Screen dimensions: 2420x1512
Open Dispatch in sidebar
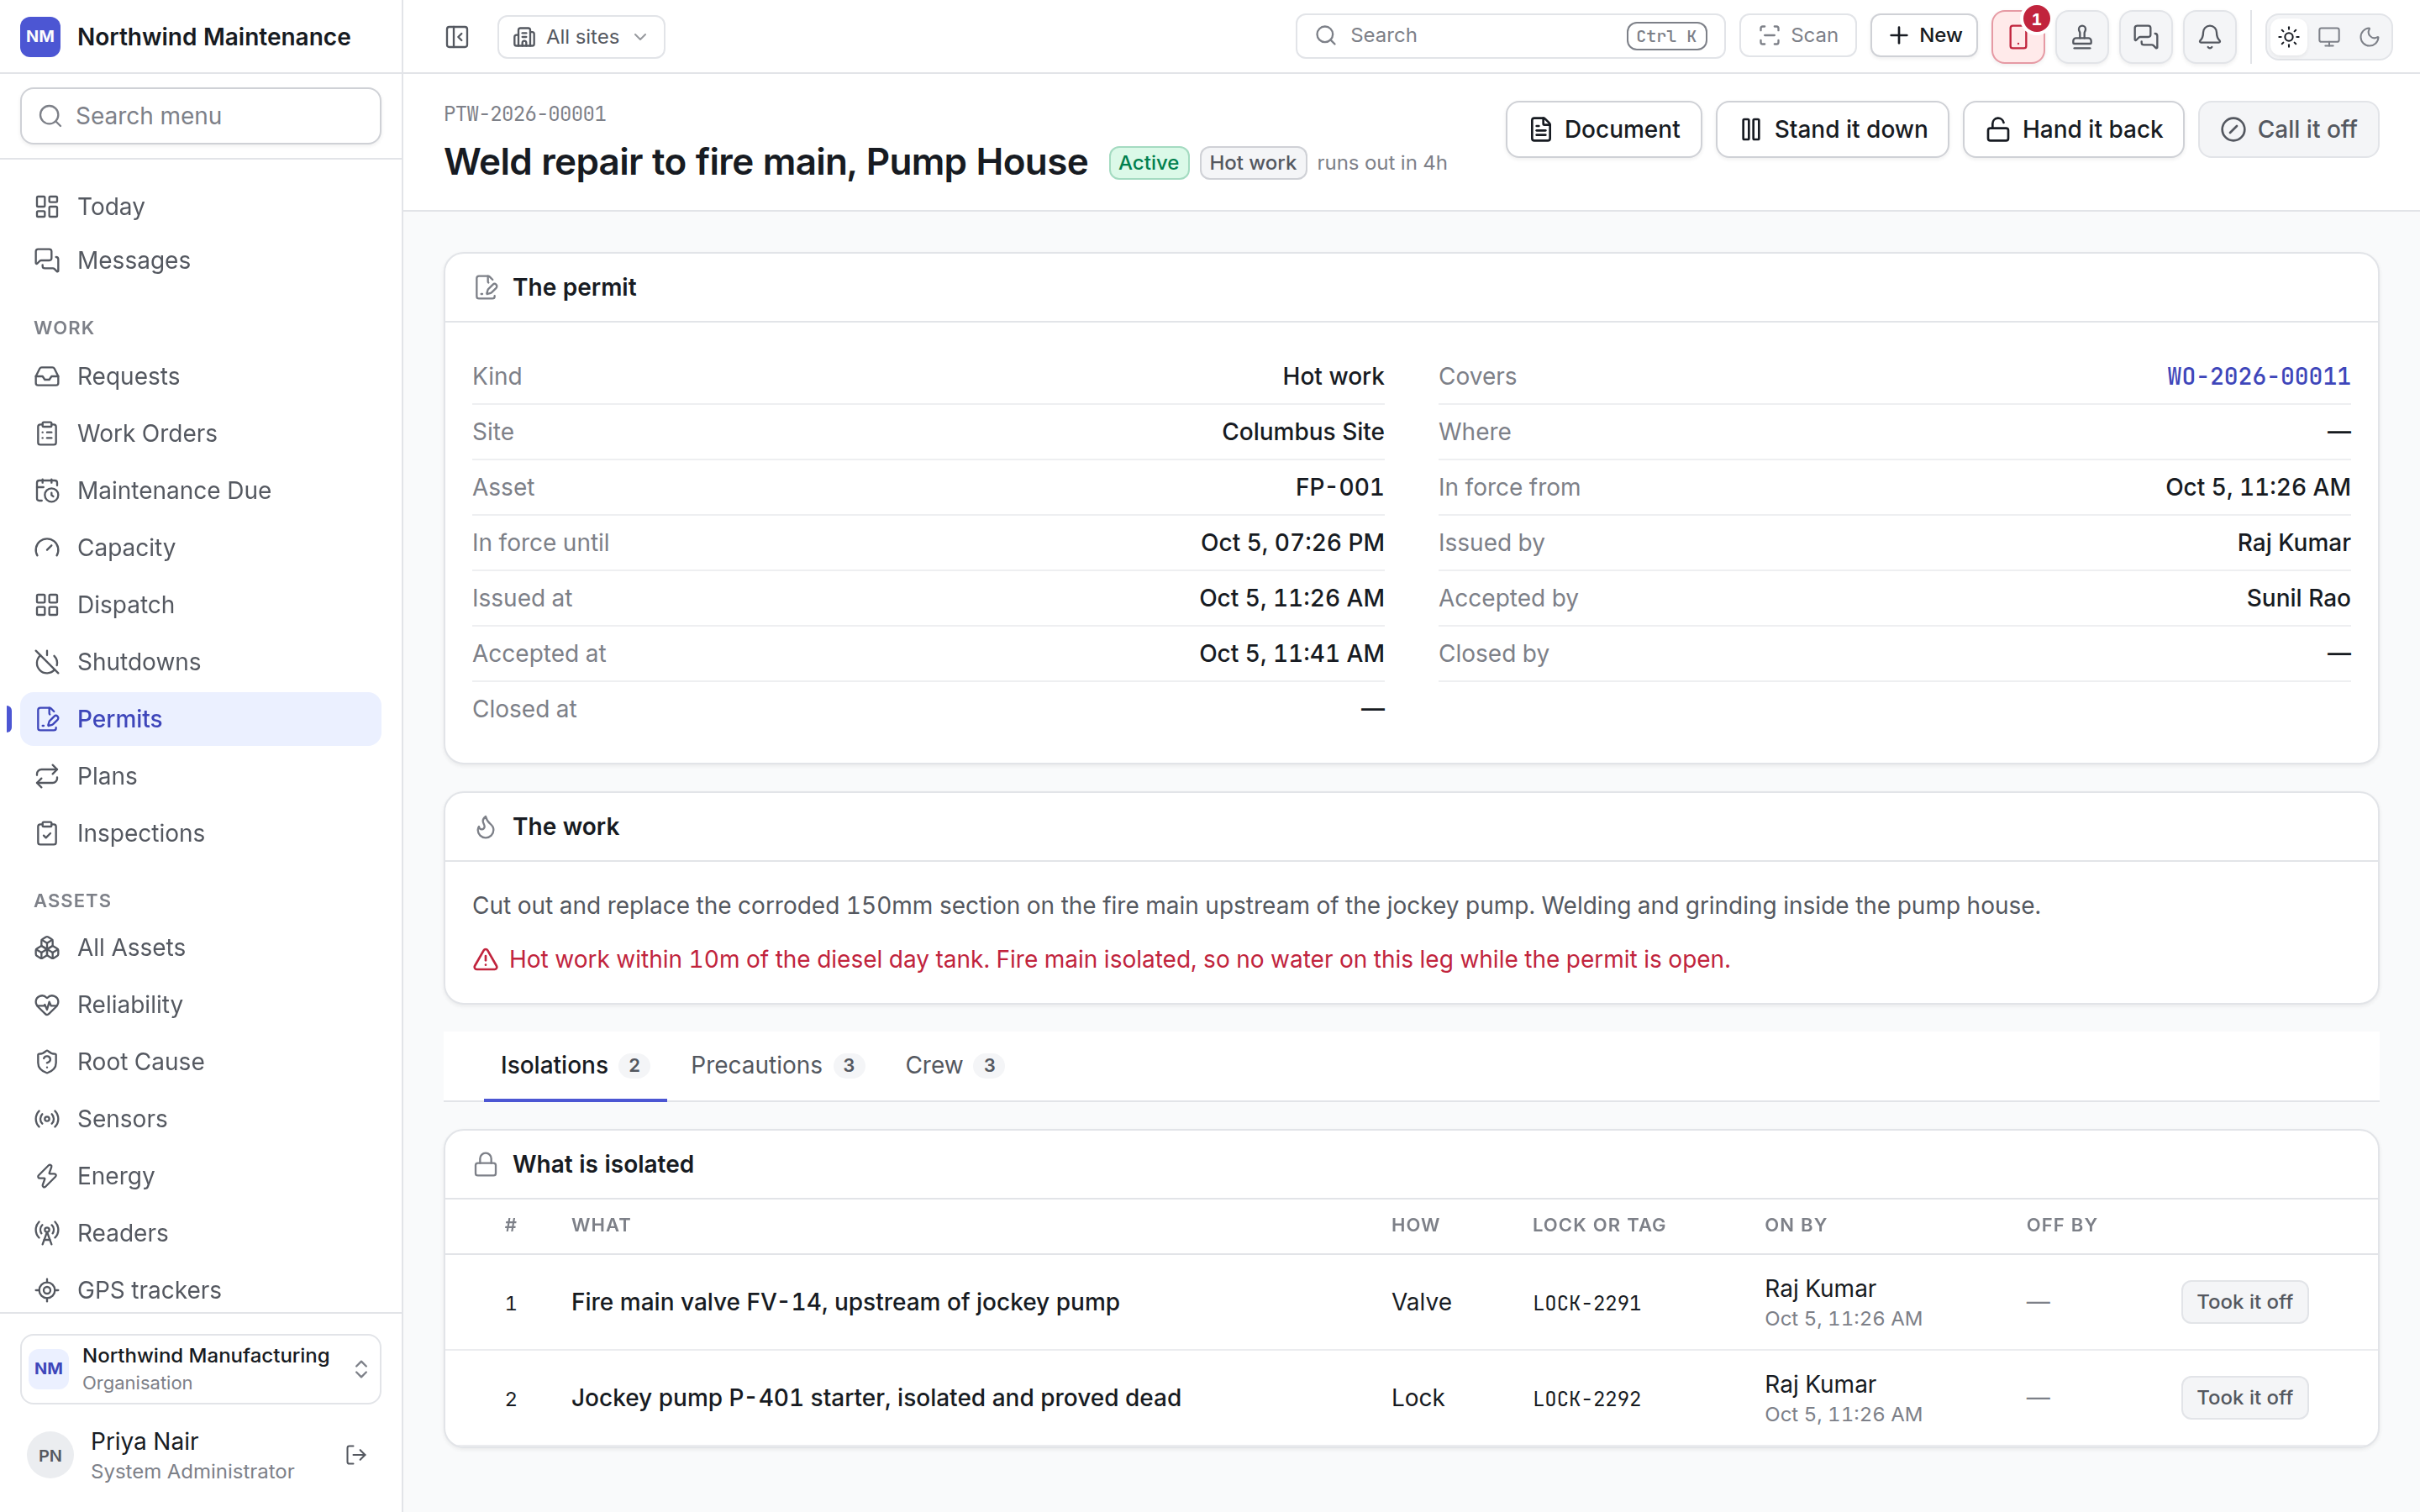pos(201,604)
